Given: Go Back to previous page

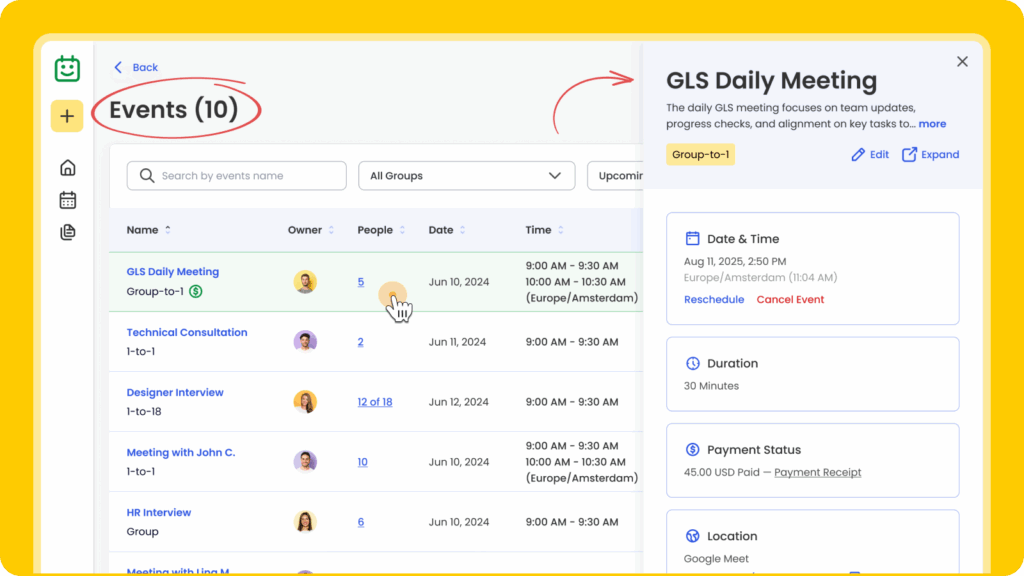Looking at the screenshot, I should [136, 68].
